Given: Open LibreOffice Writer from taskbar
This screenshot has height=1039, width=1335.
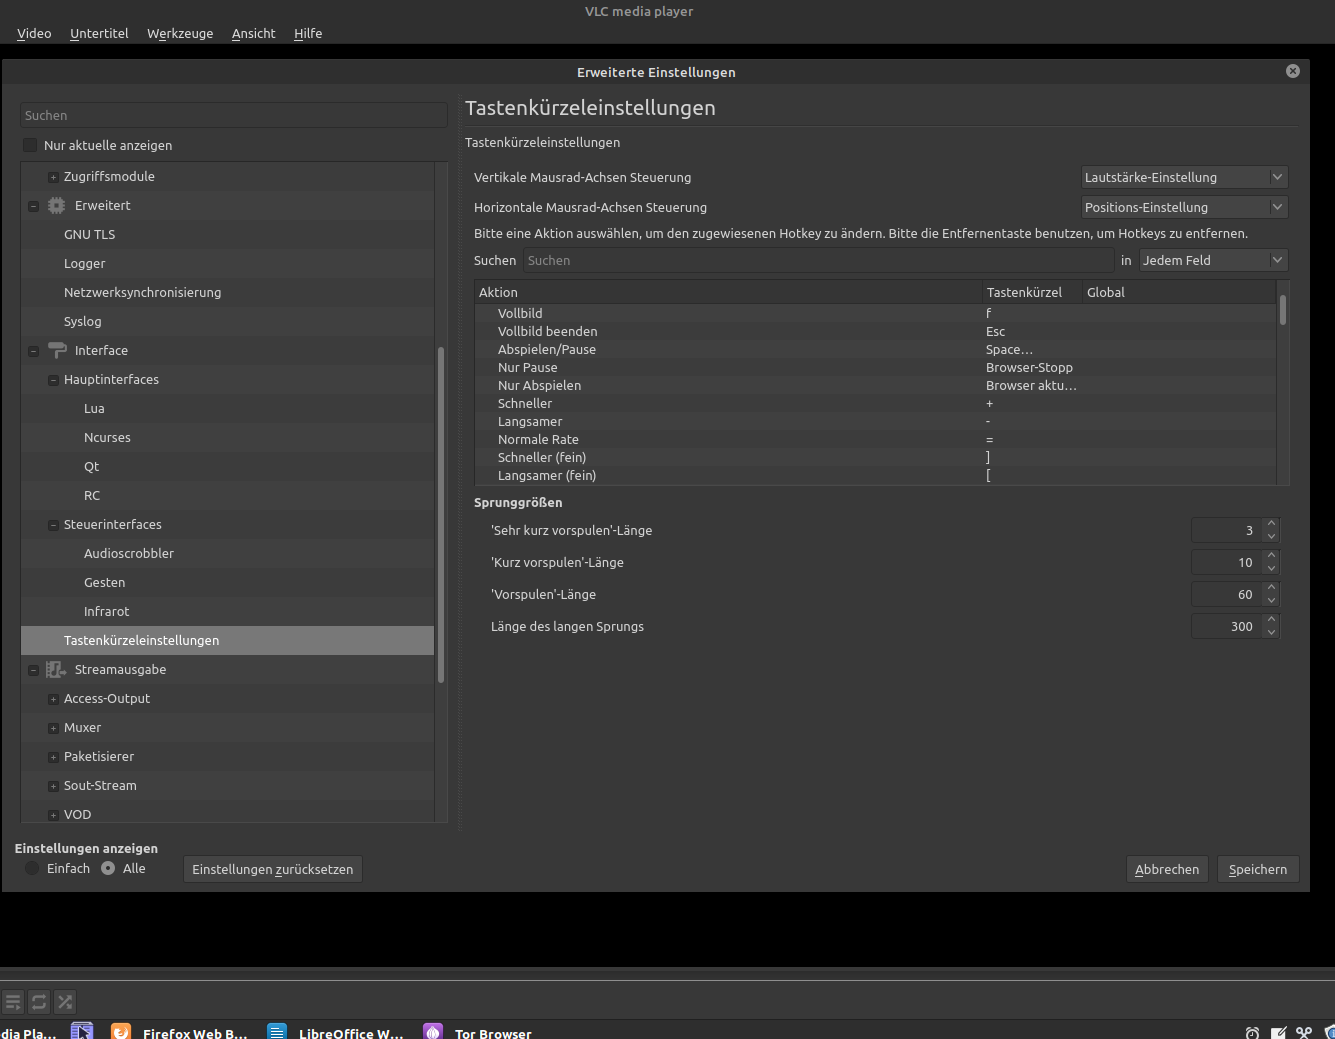Looking at the screenshot, I should coord(335,1033).
